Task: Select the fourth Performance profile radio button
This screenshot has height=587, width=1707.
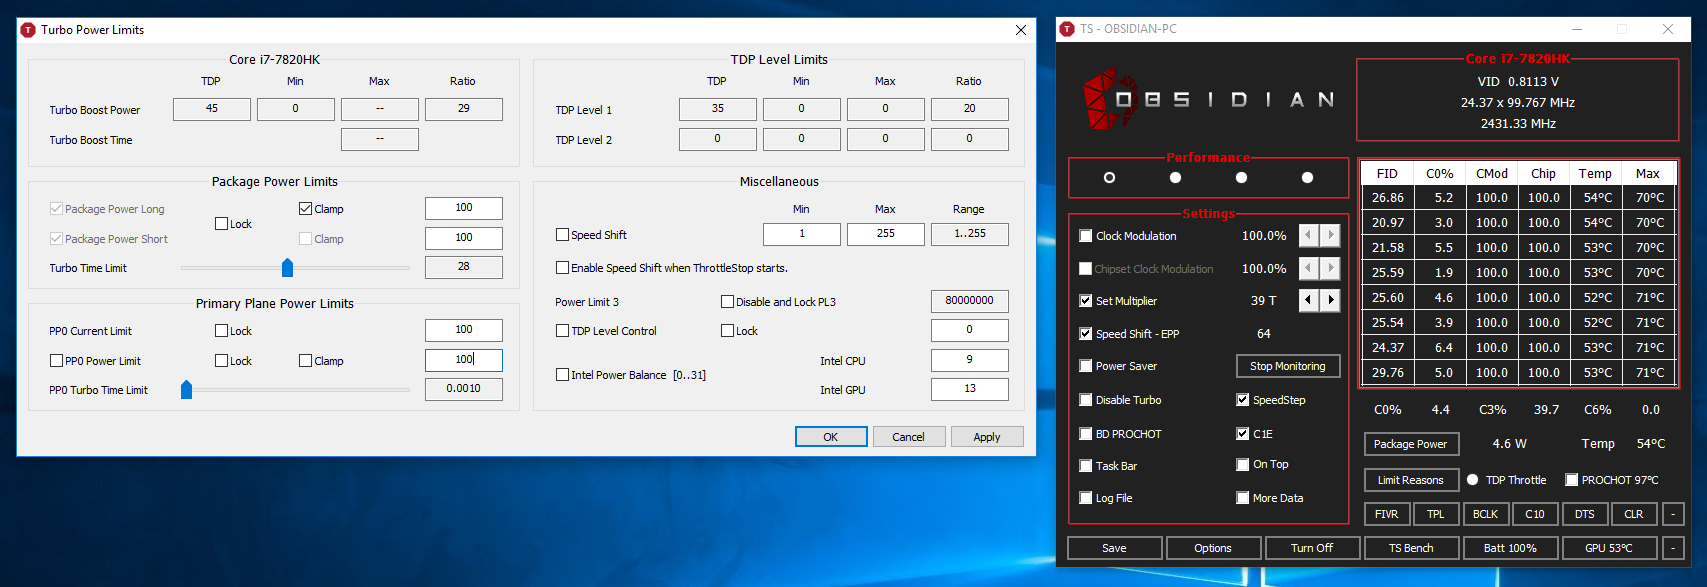Action: pyautogui.click(x=1307, y=178)
